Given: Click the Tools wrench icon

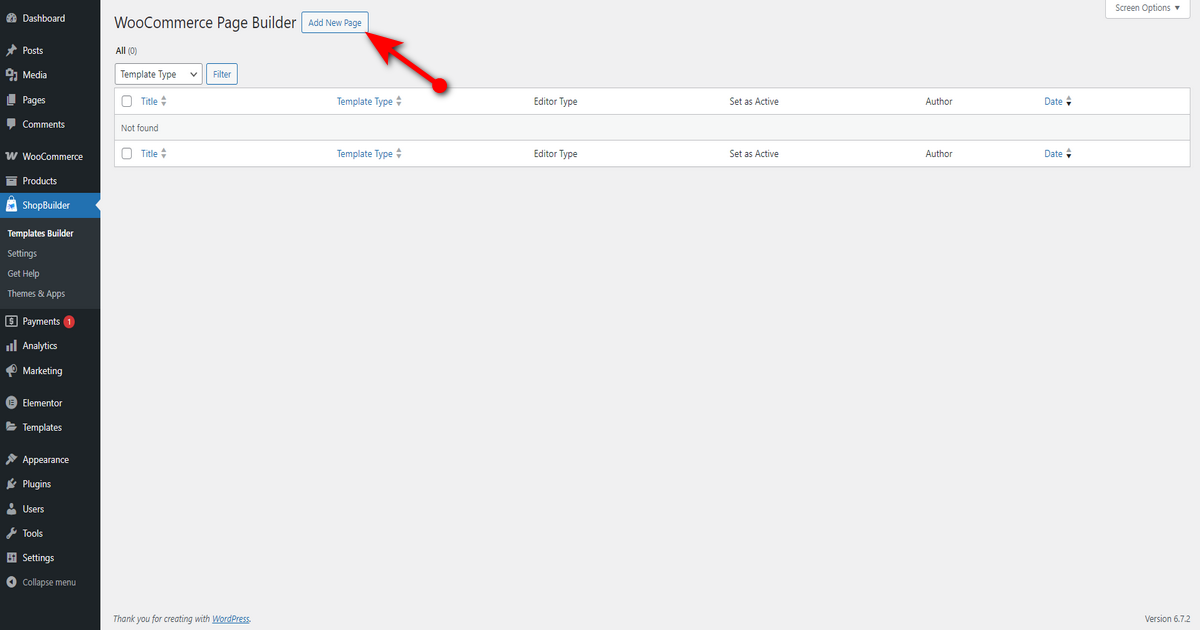Looking at the screenshot, I should [x=11, y=533].
